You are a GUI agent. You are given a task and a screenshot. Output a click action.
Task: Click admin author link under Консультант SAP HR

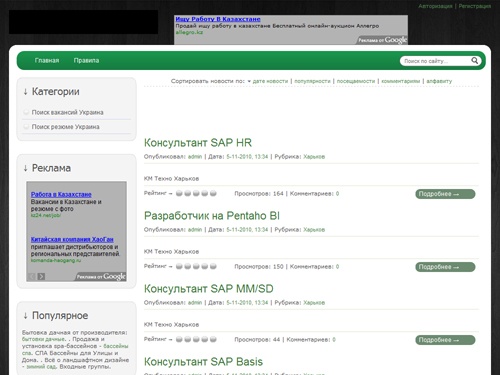195,157
